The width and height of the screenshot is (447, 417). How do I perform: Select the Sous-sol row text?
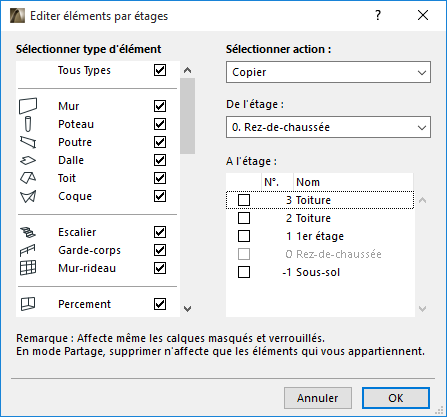click(x=311, y=272)
